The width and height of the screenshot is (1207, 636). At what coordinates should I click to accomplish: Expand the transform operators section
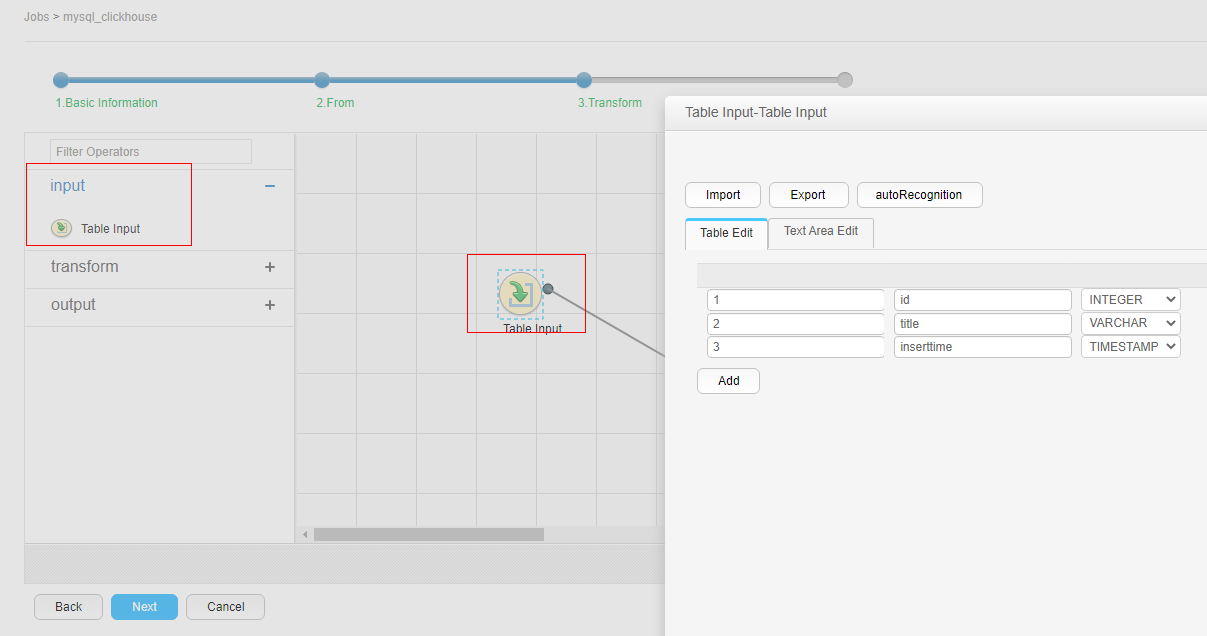(269, 267)
